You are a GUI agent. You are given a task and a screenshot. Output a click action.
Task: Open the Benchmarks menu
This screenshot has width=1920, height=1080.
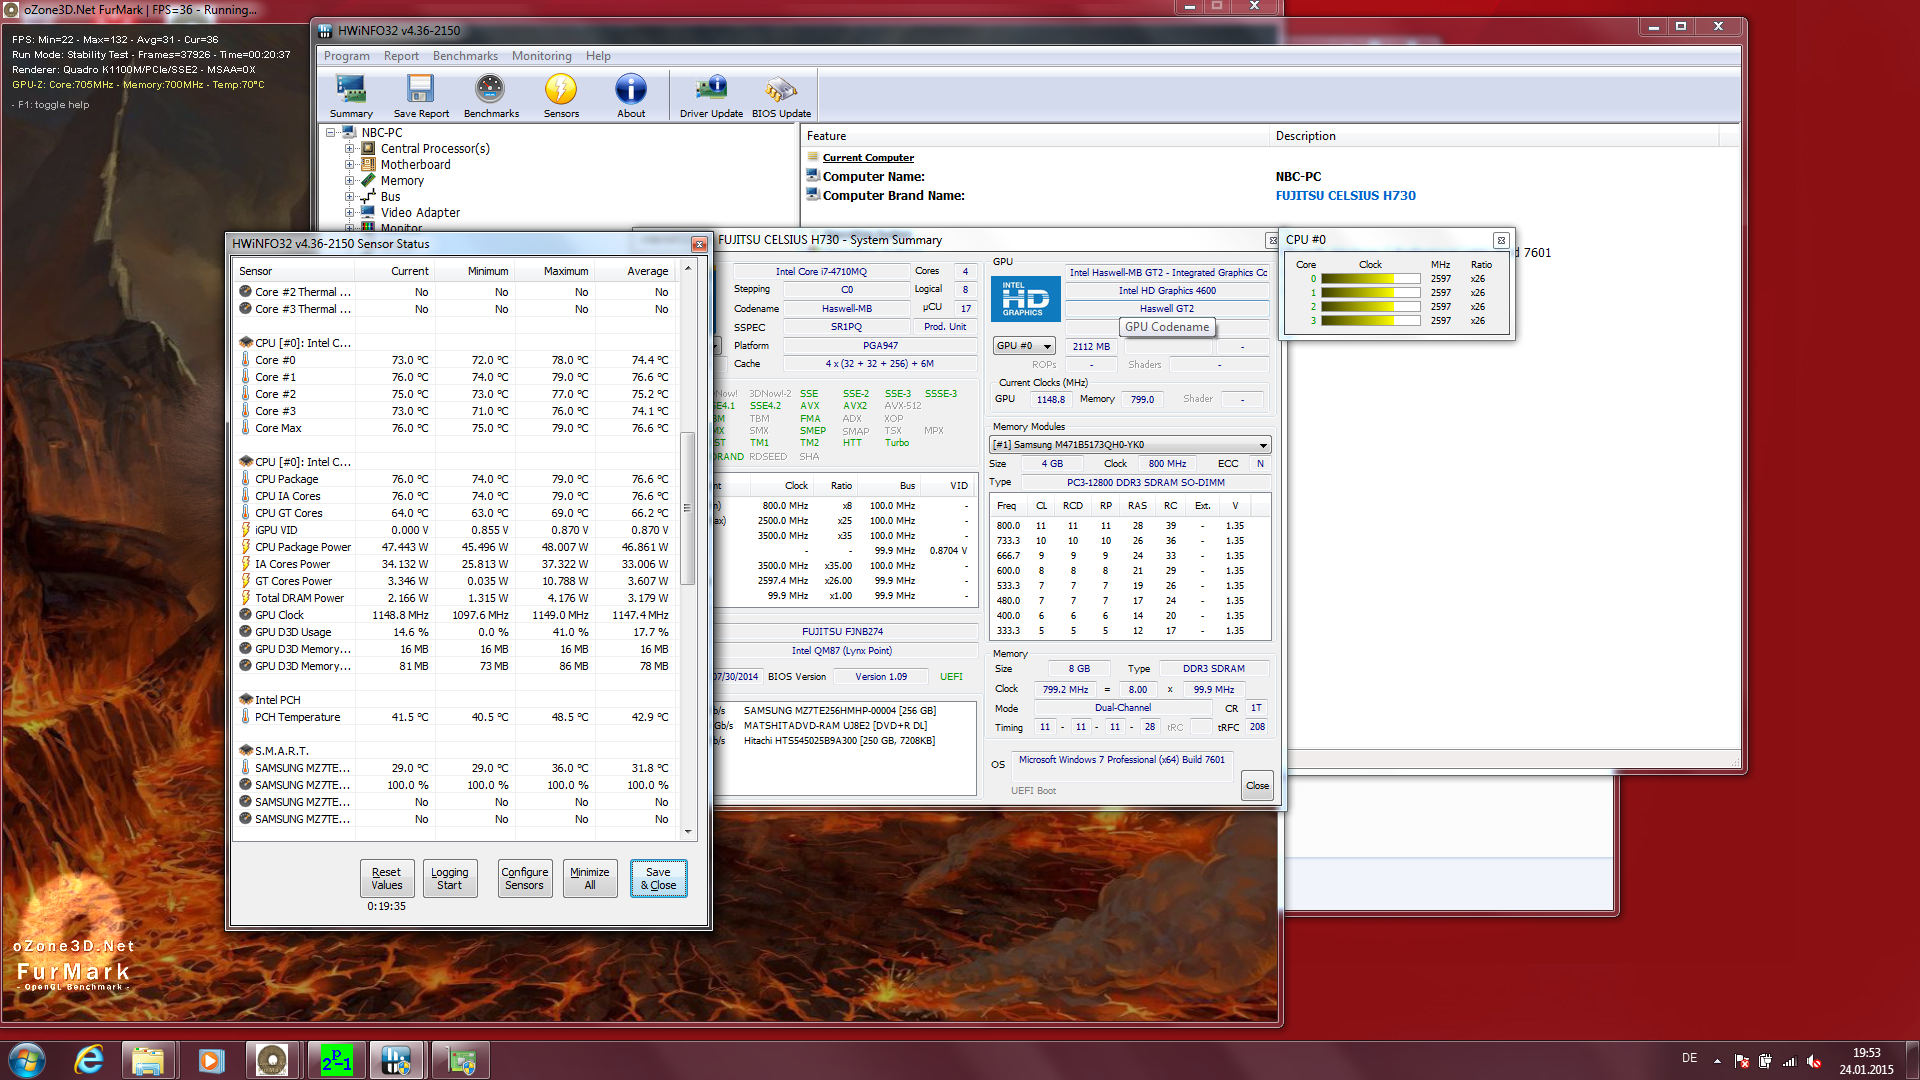(465, 56)
